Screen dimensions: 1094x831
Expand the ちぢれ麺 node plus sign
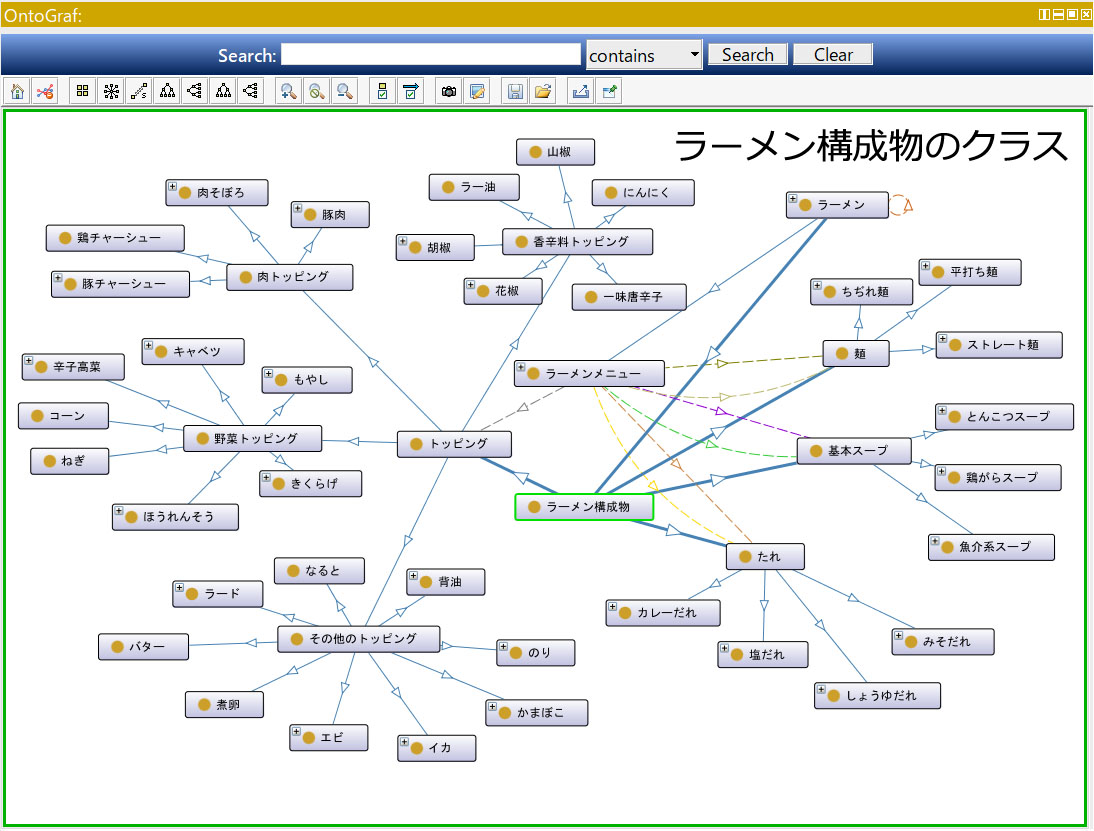(x=817, y=285)
